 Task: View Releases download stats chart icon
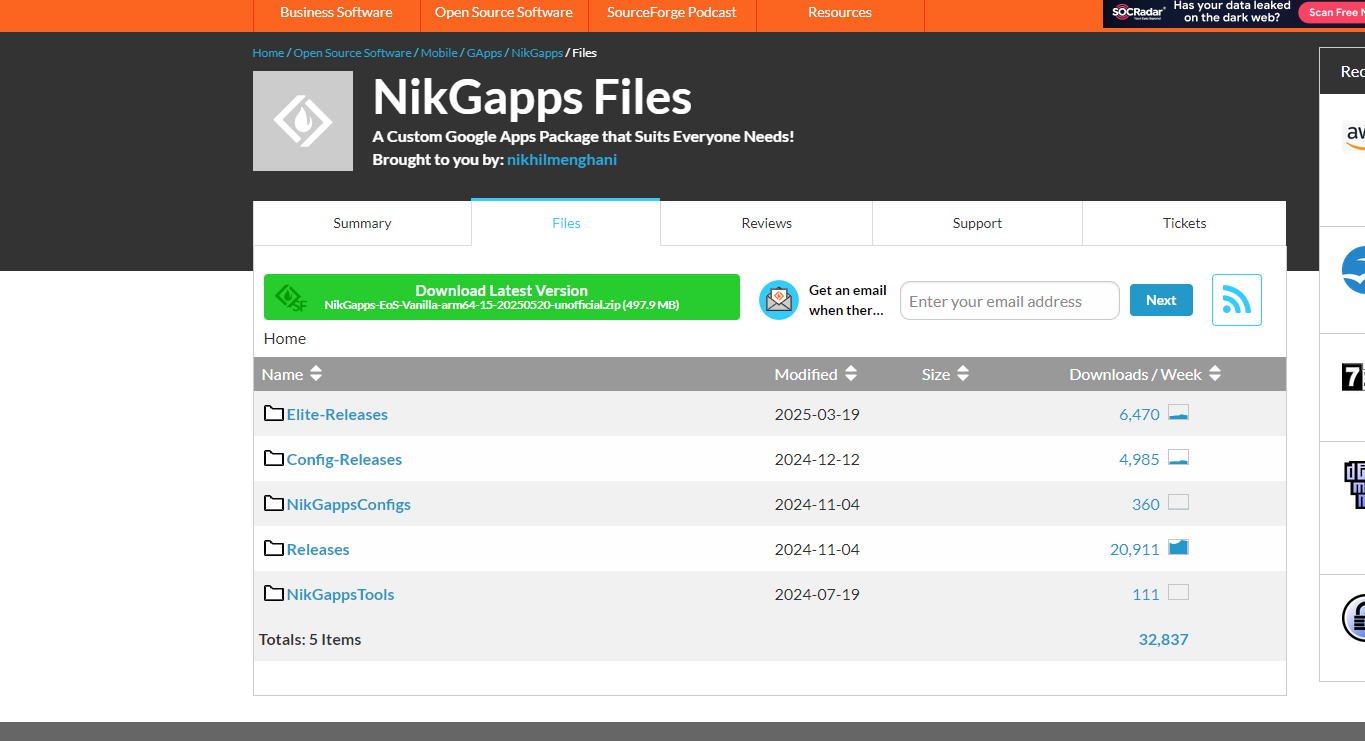click(1178, 548)
